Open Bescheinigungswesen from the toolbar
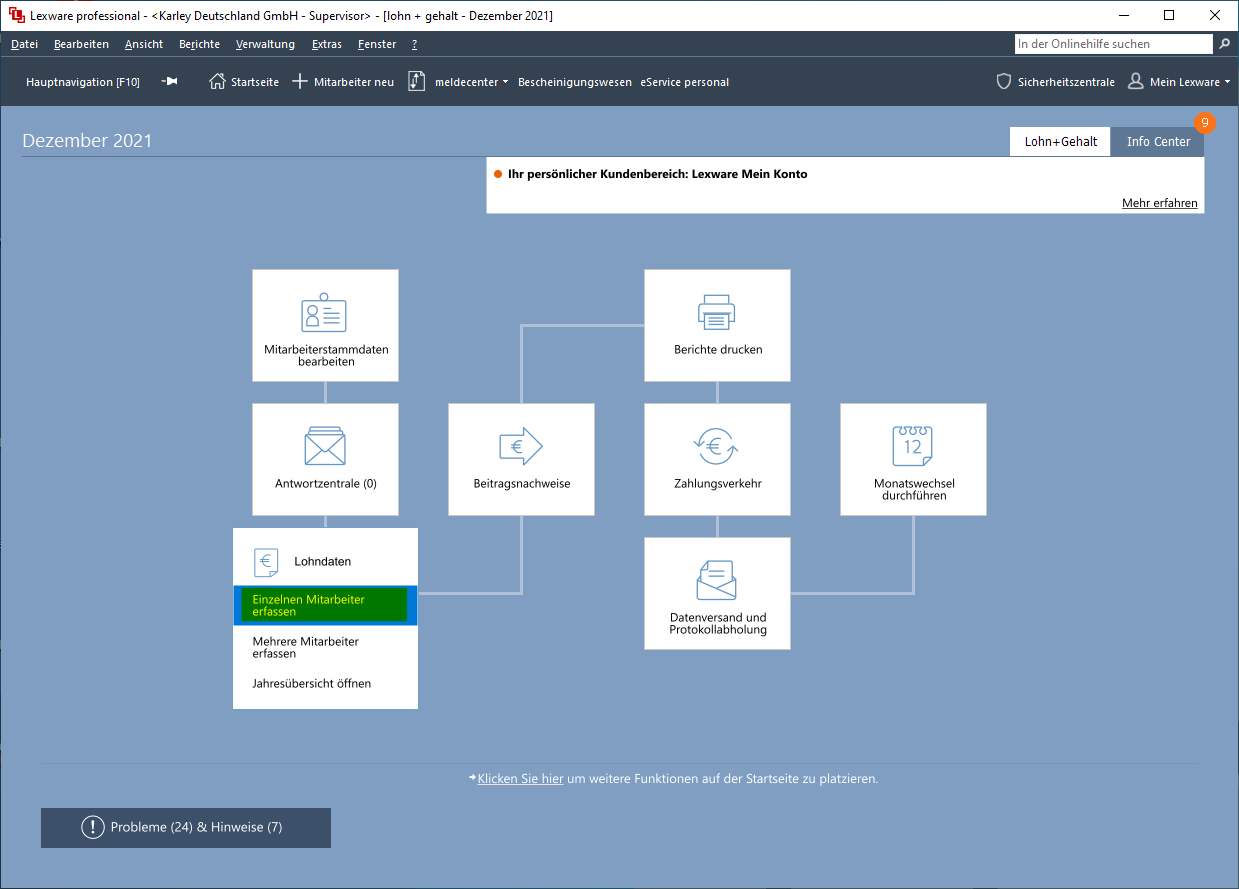 pos(575,82)
